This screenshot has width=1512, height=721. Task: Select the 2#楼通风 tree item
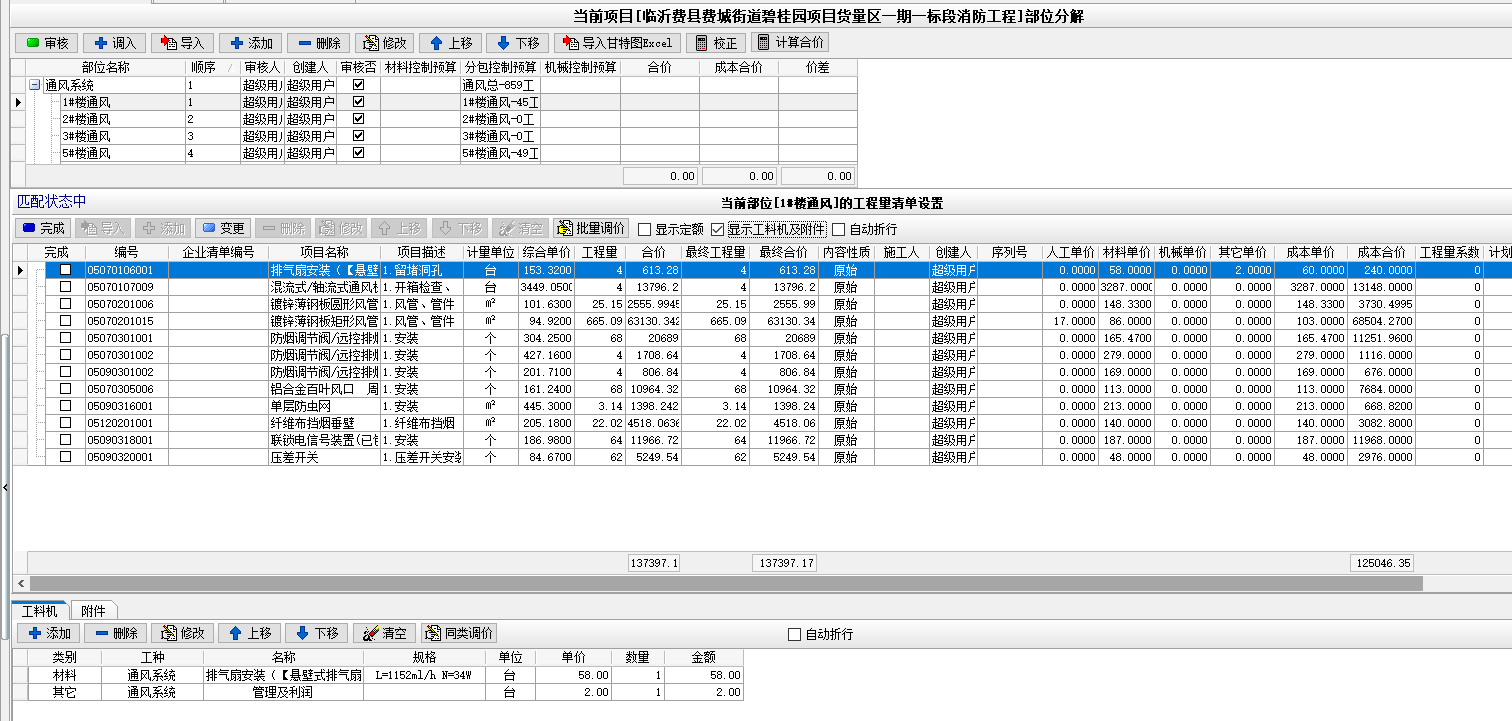tap(86, 119)
